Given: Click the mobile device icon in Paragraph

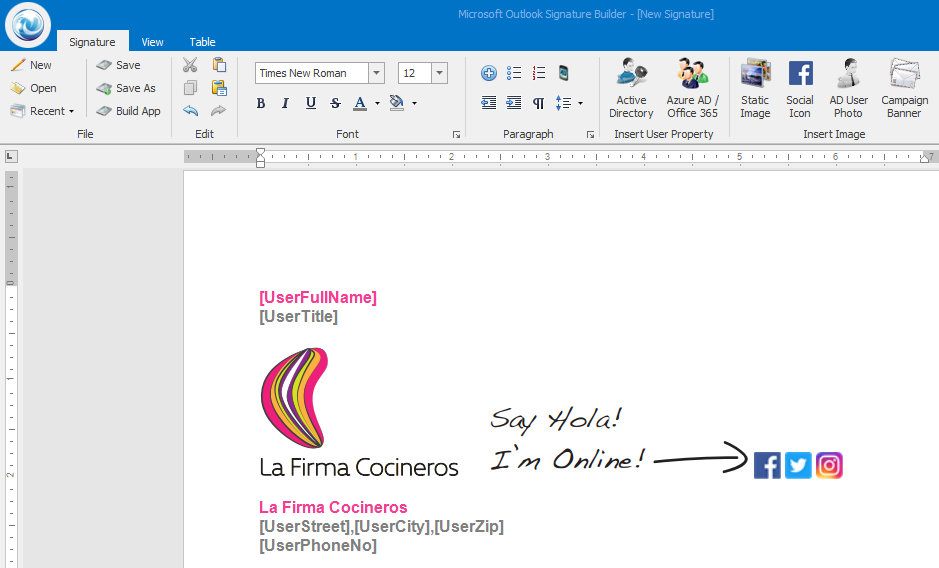Looking at the screenshot, I should tap(564, 73).
